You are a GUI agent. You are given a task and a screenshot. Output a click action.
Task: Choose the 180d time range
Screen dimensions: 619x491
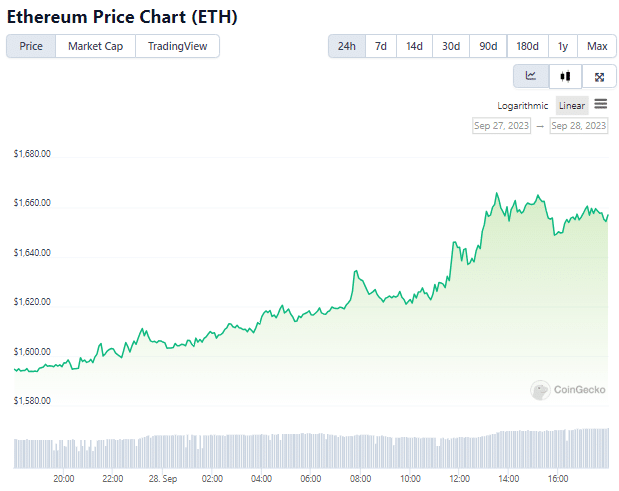pyautogui.click(x=527, y=47)
